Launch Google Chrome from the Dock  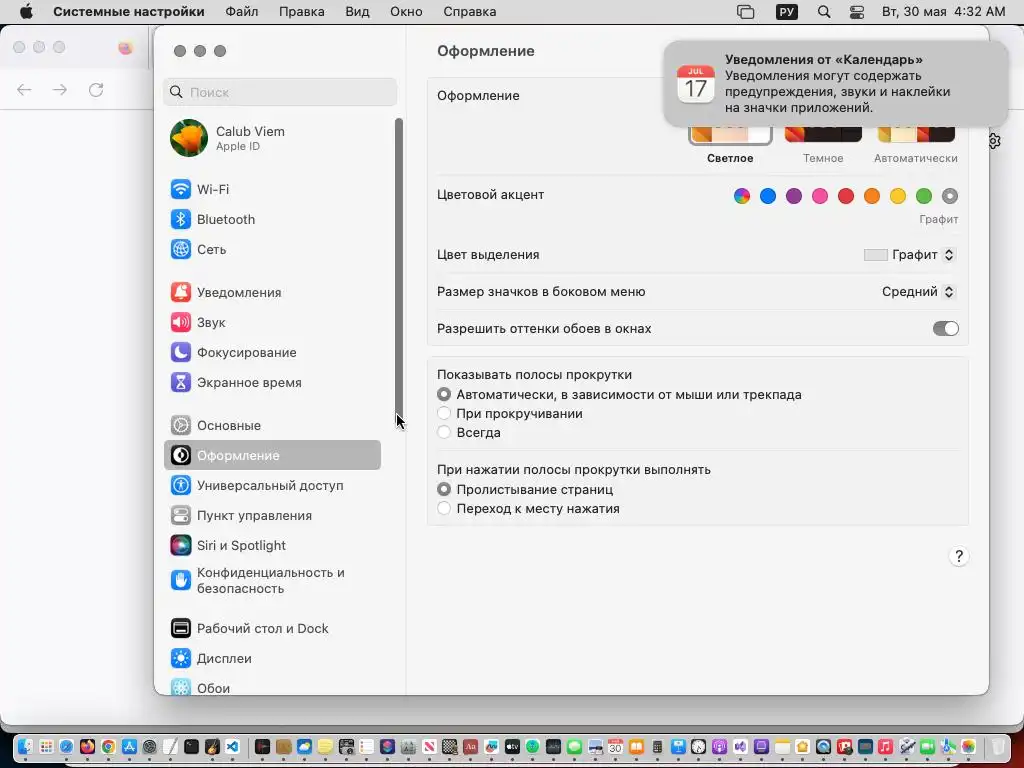(x=108, y=746)
